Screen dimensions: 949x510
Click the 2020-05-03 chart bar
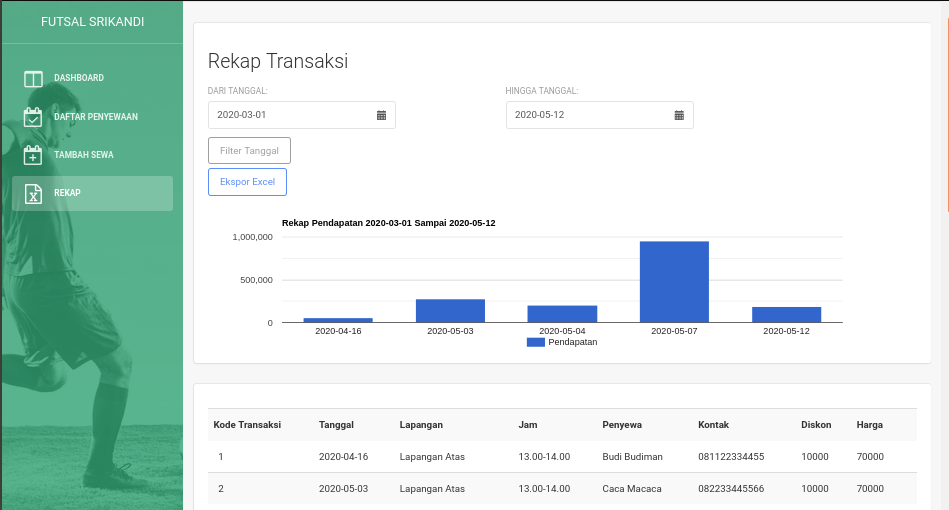[x=450, y=310]
